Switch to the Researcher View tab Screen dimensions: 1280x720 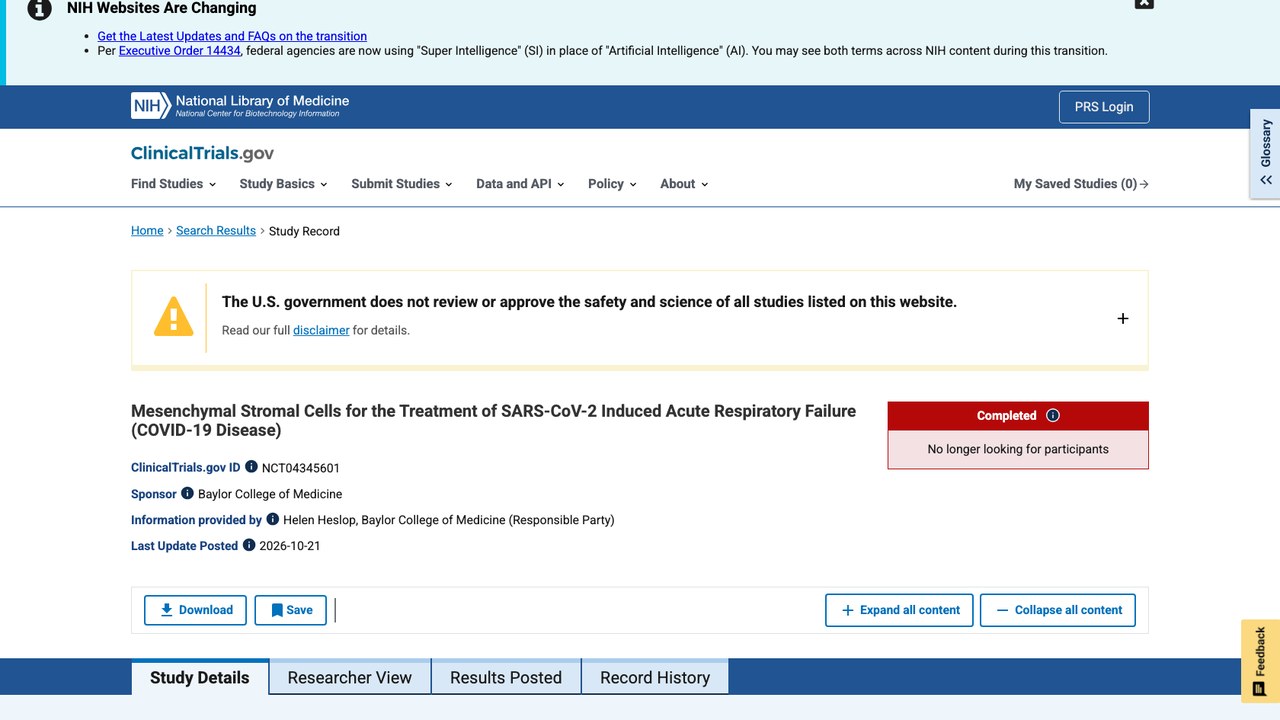(350, 677)
